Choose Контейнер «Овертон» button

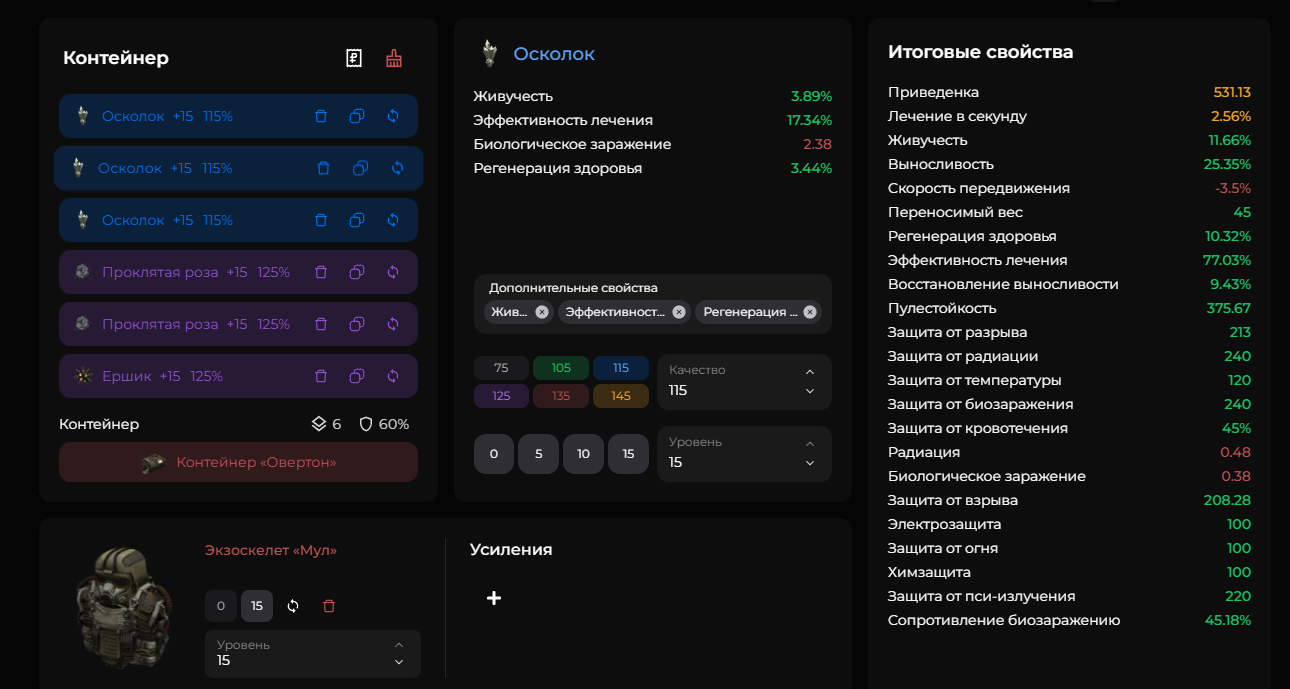(x=238, y=462)
